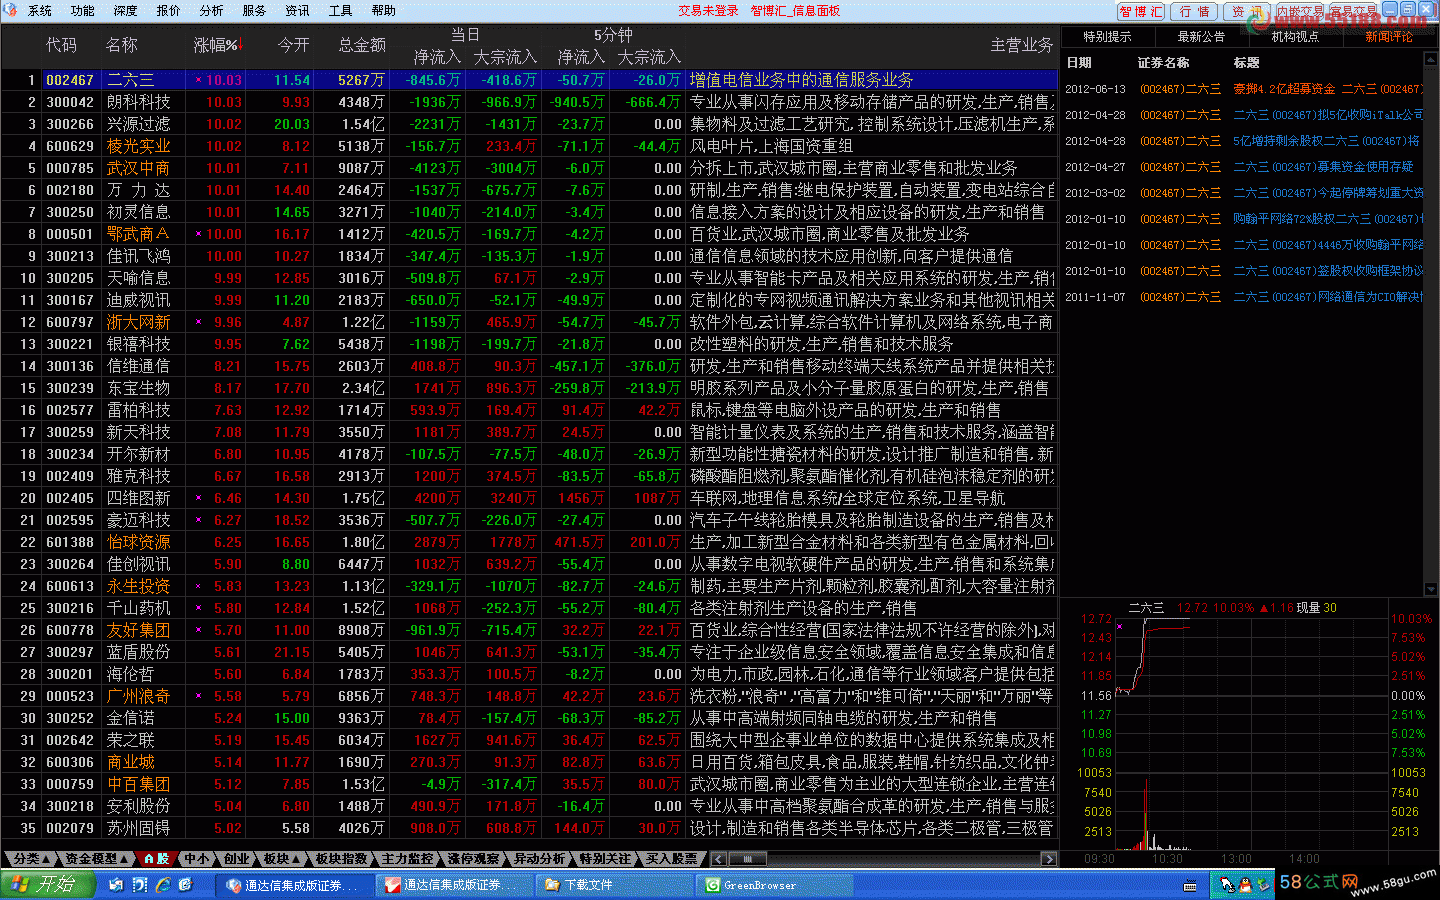
Task: Click the 智博汇_信息面板 link in title bar
Action: pyautogui.click(x=796, y=11)
